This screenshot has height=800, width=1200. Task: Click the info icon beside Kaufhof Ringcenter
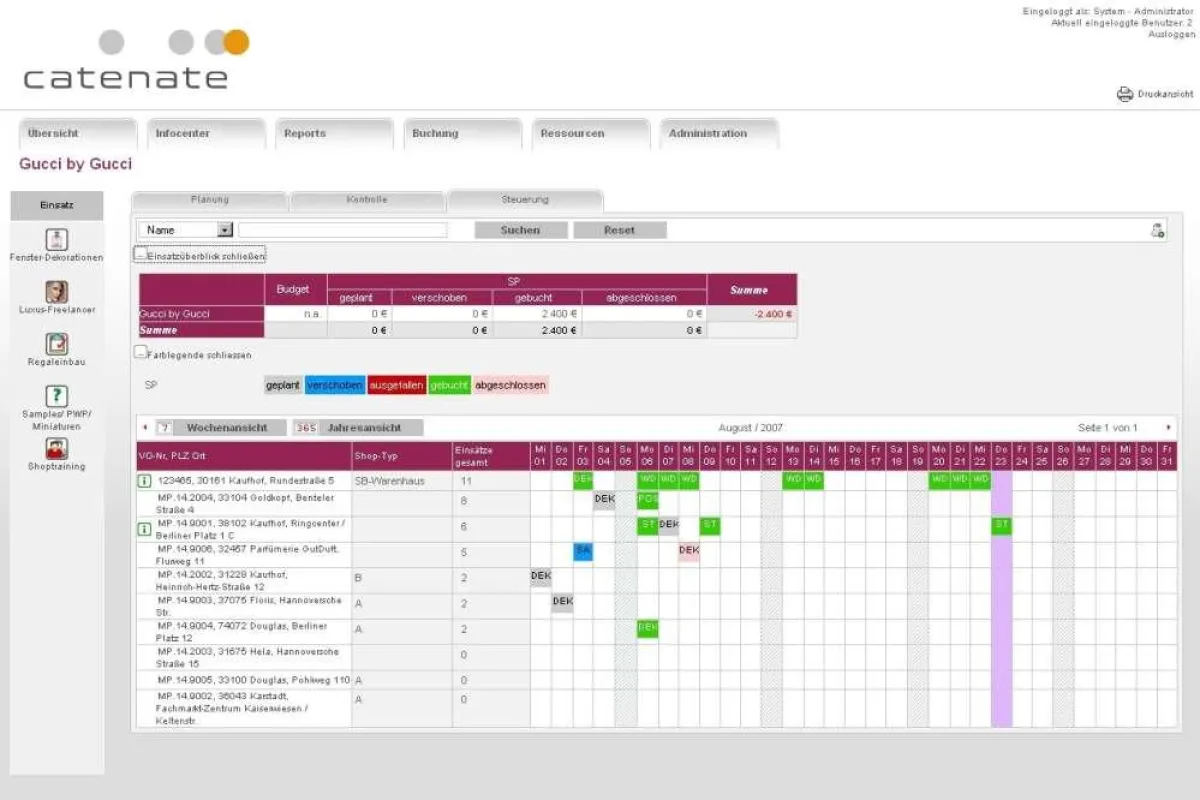coord(144,528)
